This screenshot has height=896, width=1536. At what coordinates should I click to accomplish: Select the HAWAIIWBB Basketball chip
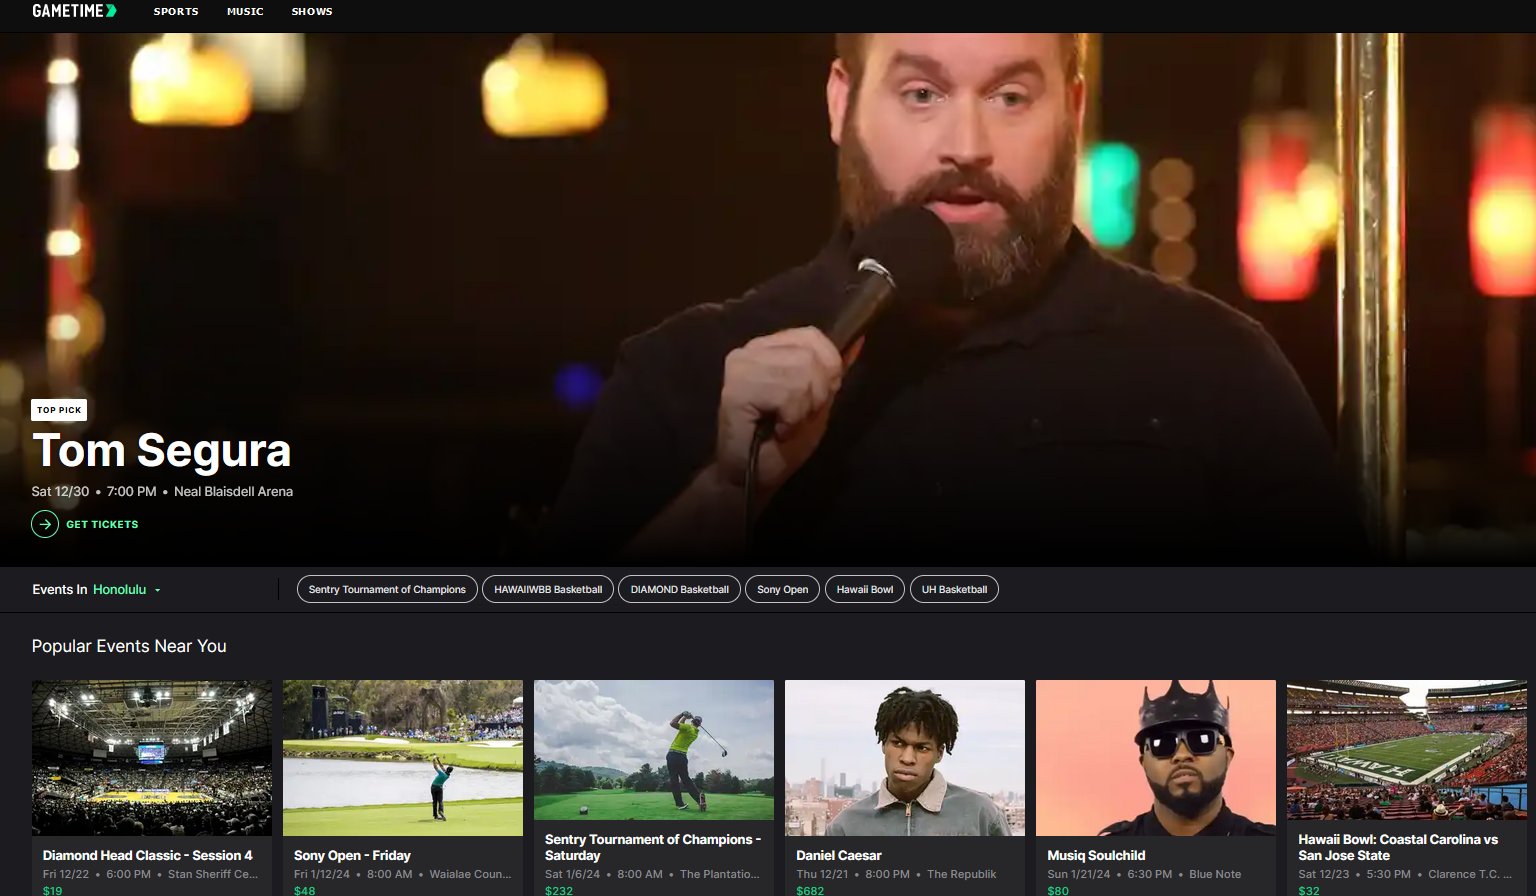548,590
